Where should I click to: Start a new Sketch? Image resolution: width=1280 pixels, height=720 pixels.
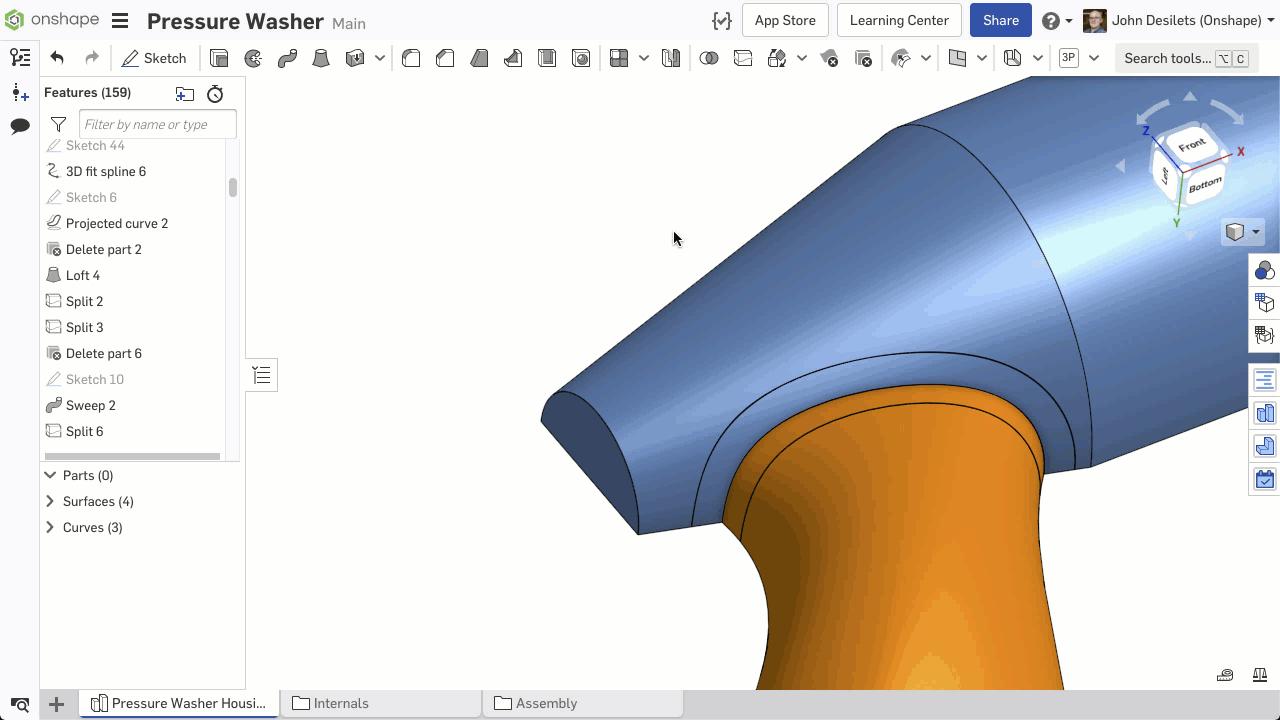[x=154, y=58]
